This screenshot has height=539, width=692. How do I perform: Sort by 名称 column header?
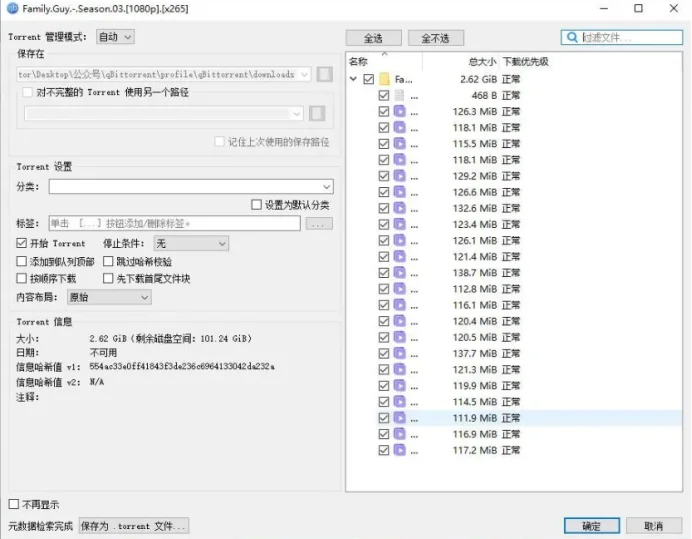click(358, 62)
